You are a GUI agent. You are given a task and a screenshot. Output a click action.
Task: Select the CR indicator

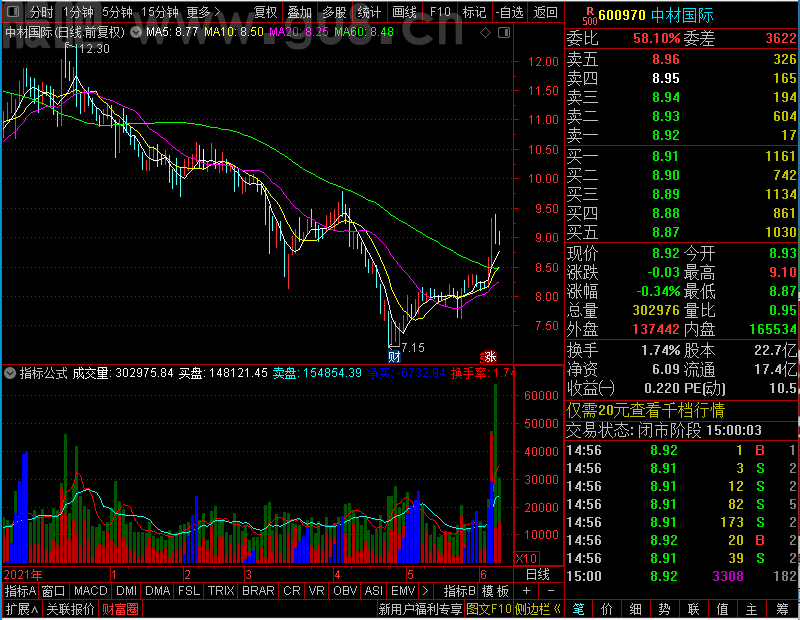[292, 591]
